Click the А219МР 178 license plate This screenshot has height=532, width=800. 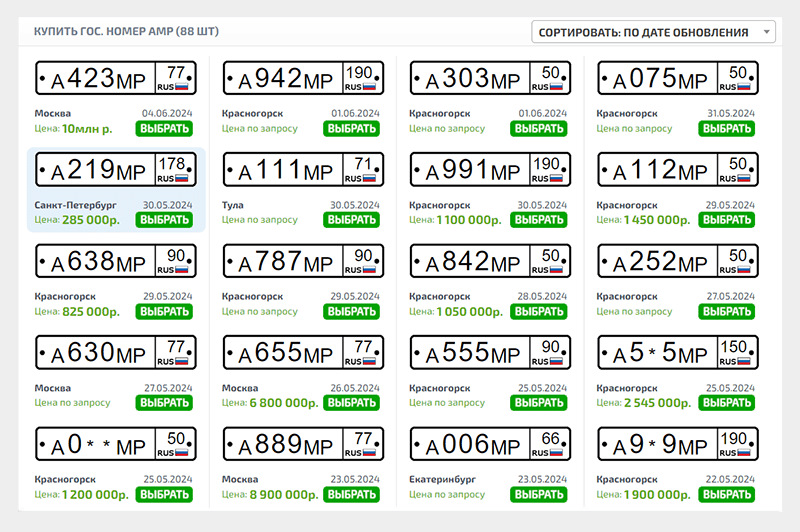pyautogui.click(x=116, y=169)
